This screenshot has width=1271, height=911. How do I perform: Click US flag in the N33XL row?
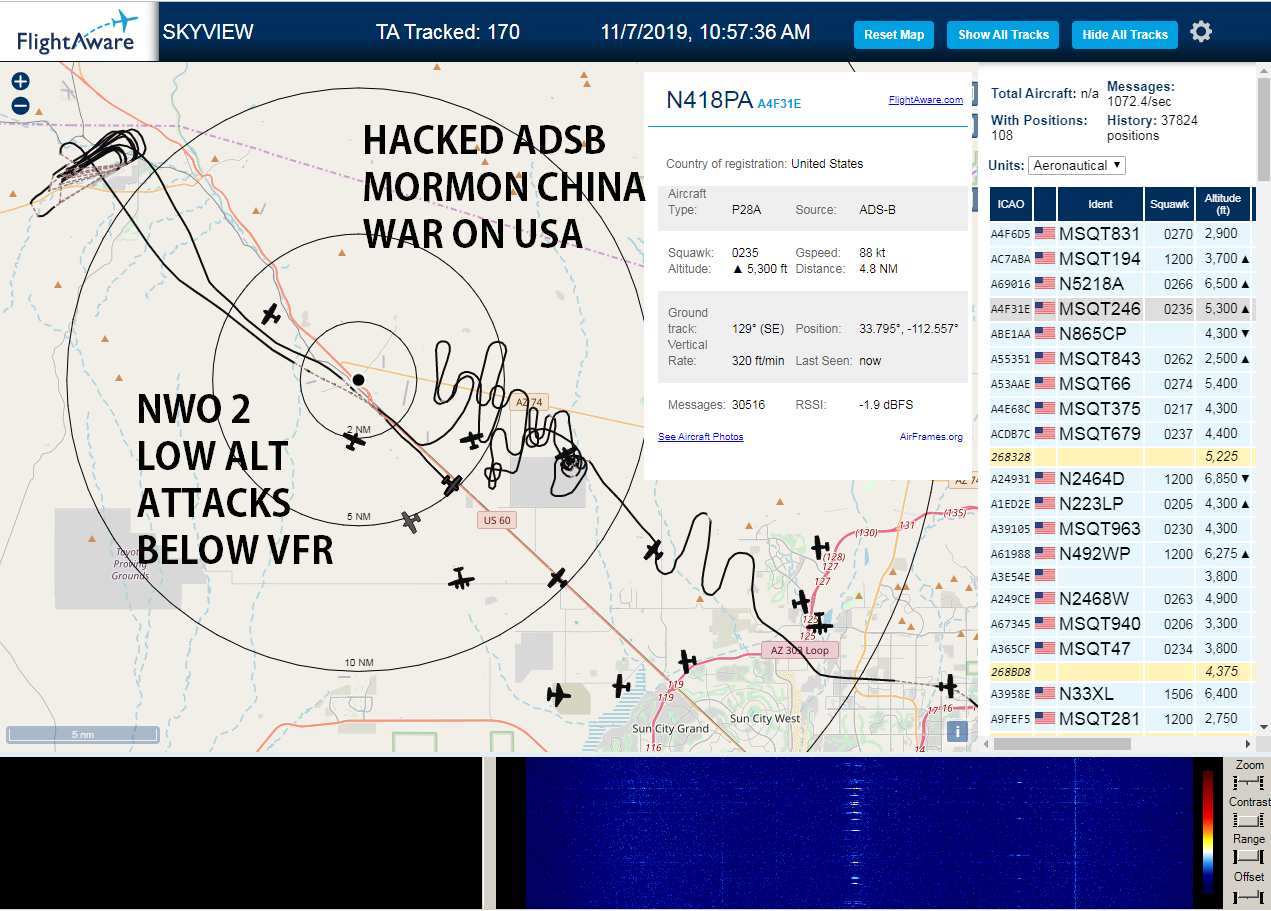click(x=1045, y=693)
